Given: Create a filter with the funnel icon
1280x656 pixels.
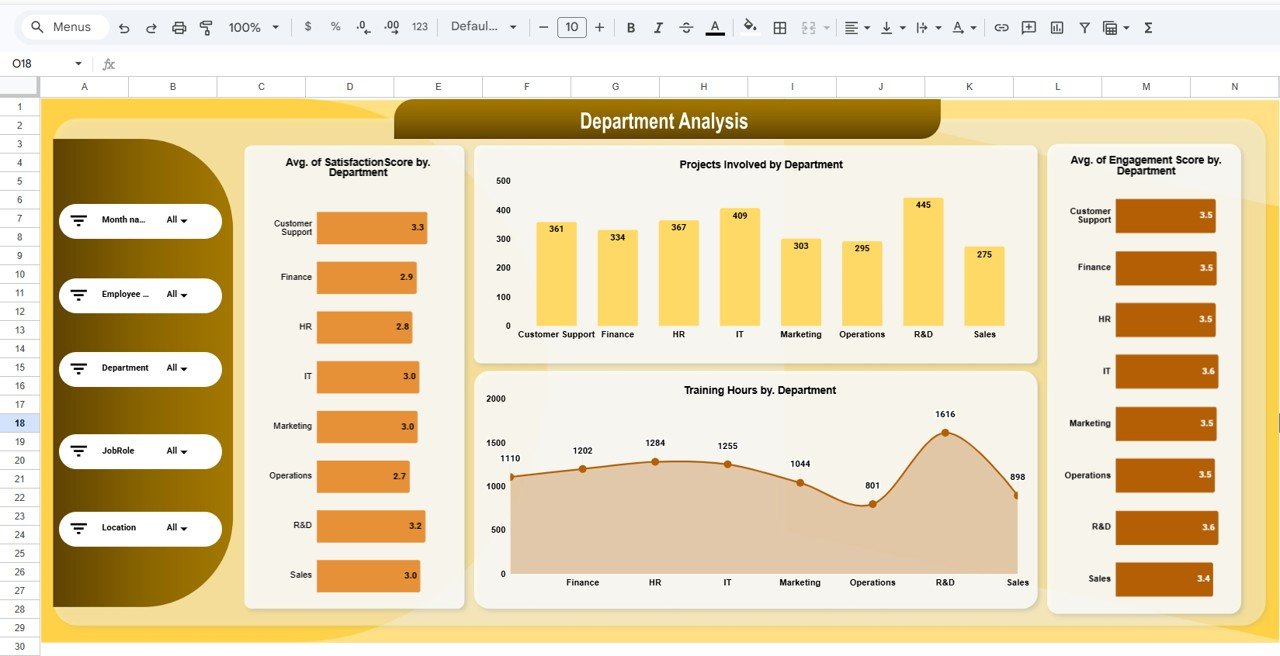Looking at the screenshot, I should coord(1084,28).
